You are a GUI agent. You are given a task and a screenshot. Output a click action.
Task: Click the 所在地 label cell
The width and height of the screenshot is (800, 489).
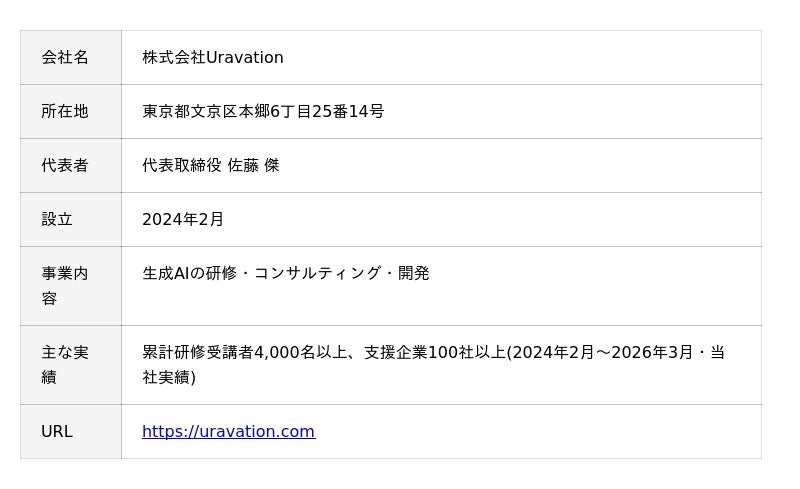71,111
